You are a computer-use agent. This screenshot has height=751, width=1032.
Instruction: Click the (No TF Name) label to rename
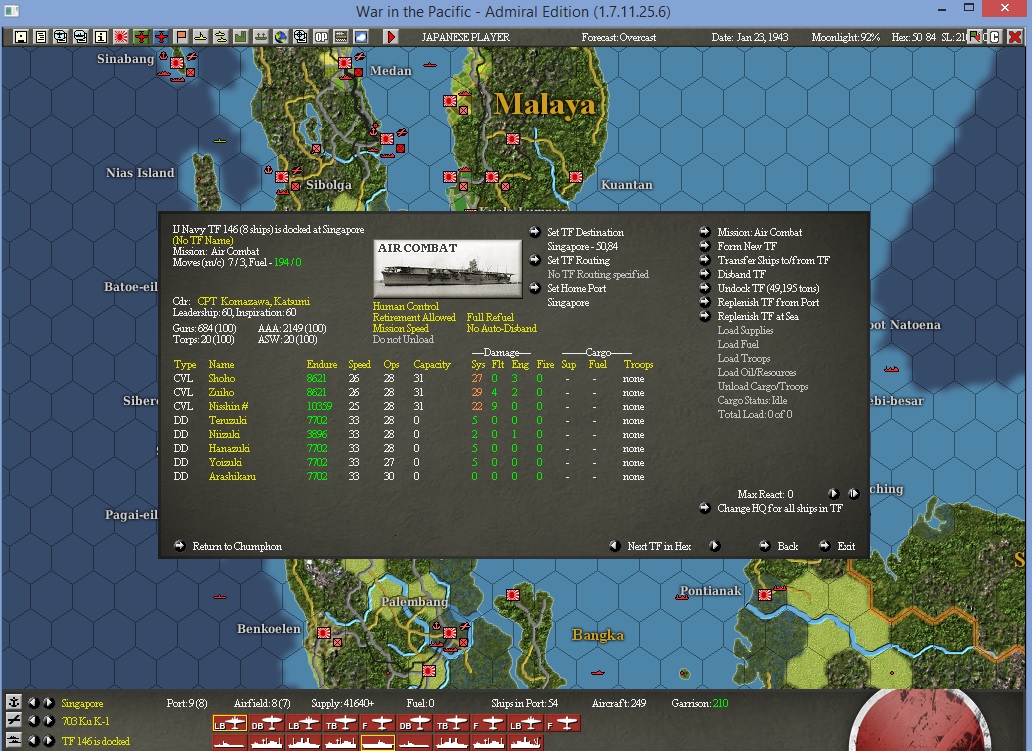coord(203,240)
